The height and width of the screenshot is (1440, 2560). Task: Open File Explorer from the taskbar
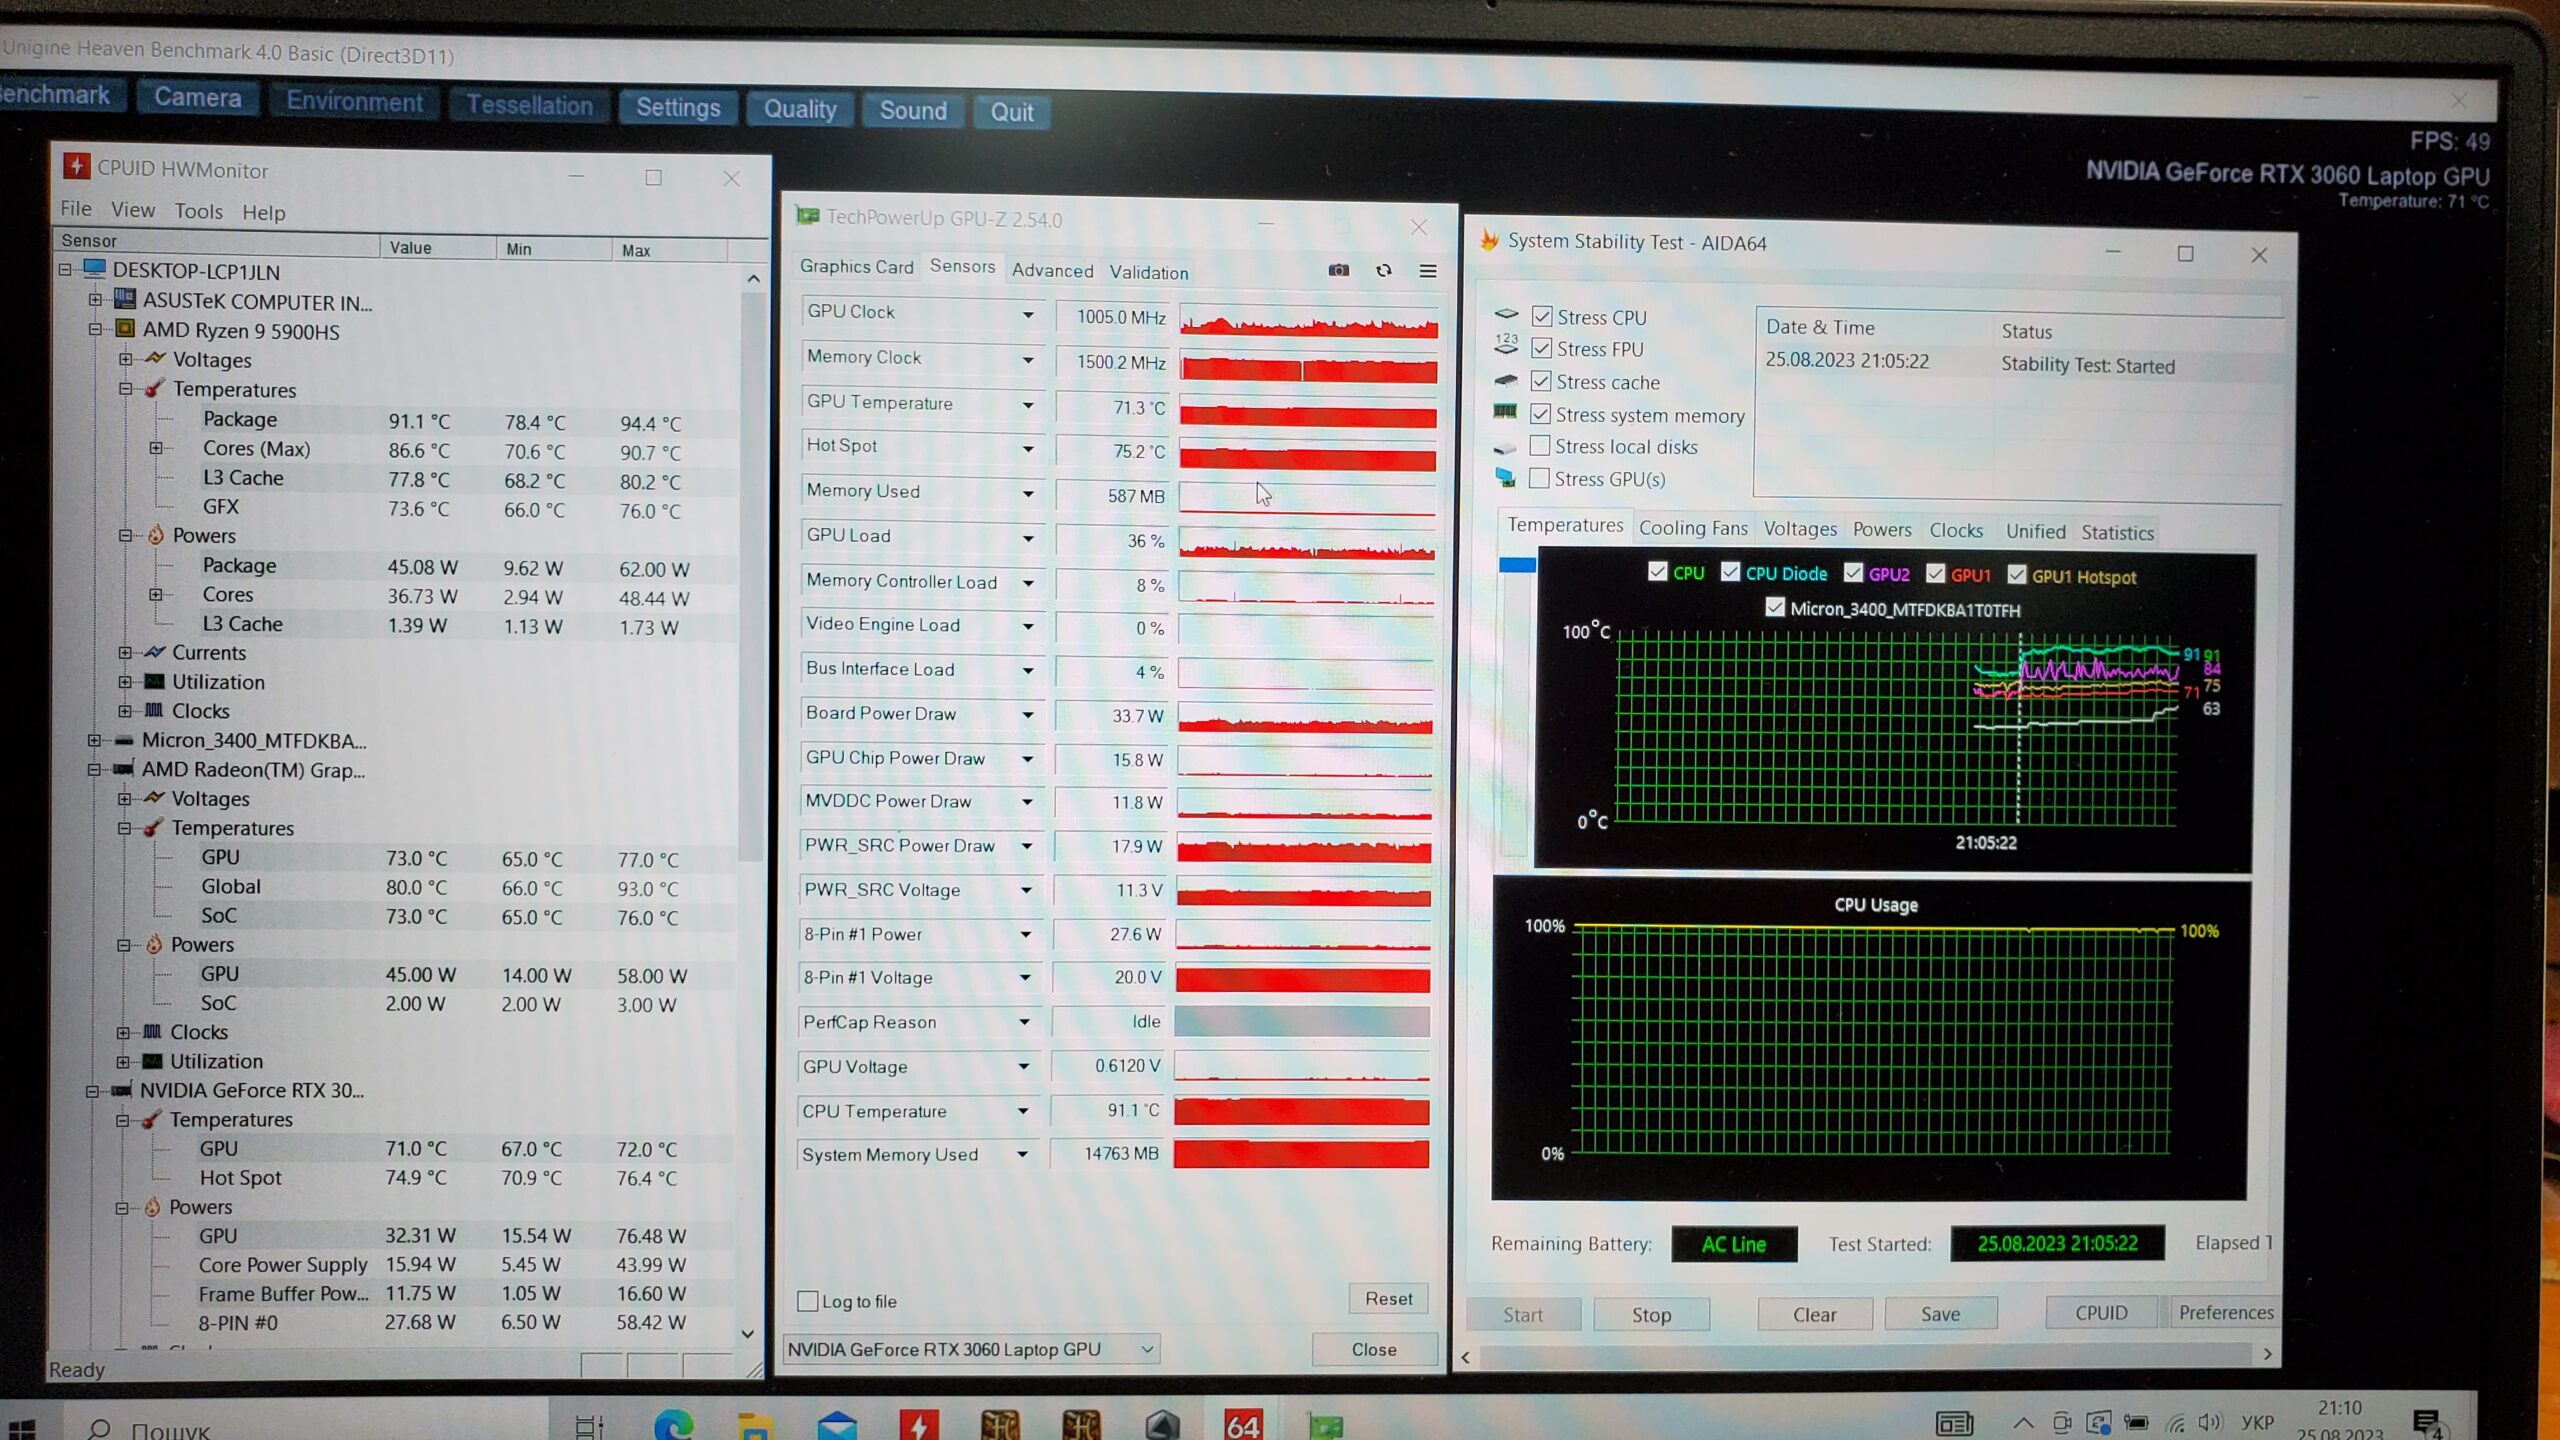755,1424
